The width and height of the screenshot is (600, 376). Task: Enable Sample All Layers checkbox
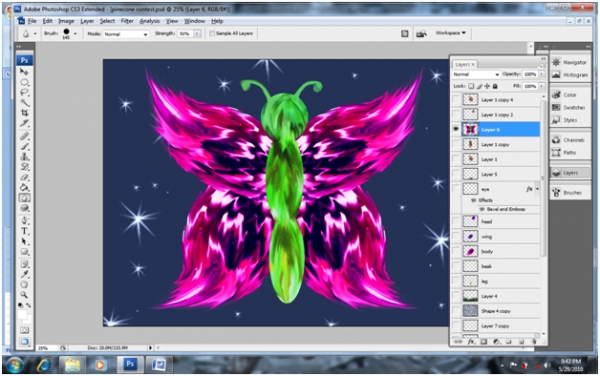coord(212,34)
